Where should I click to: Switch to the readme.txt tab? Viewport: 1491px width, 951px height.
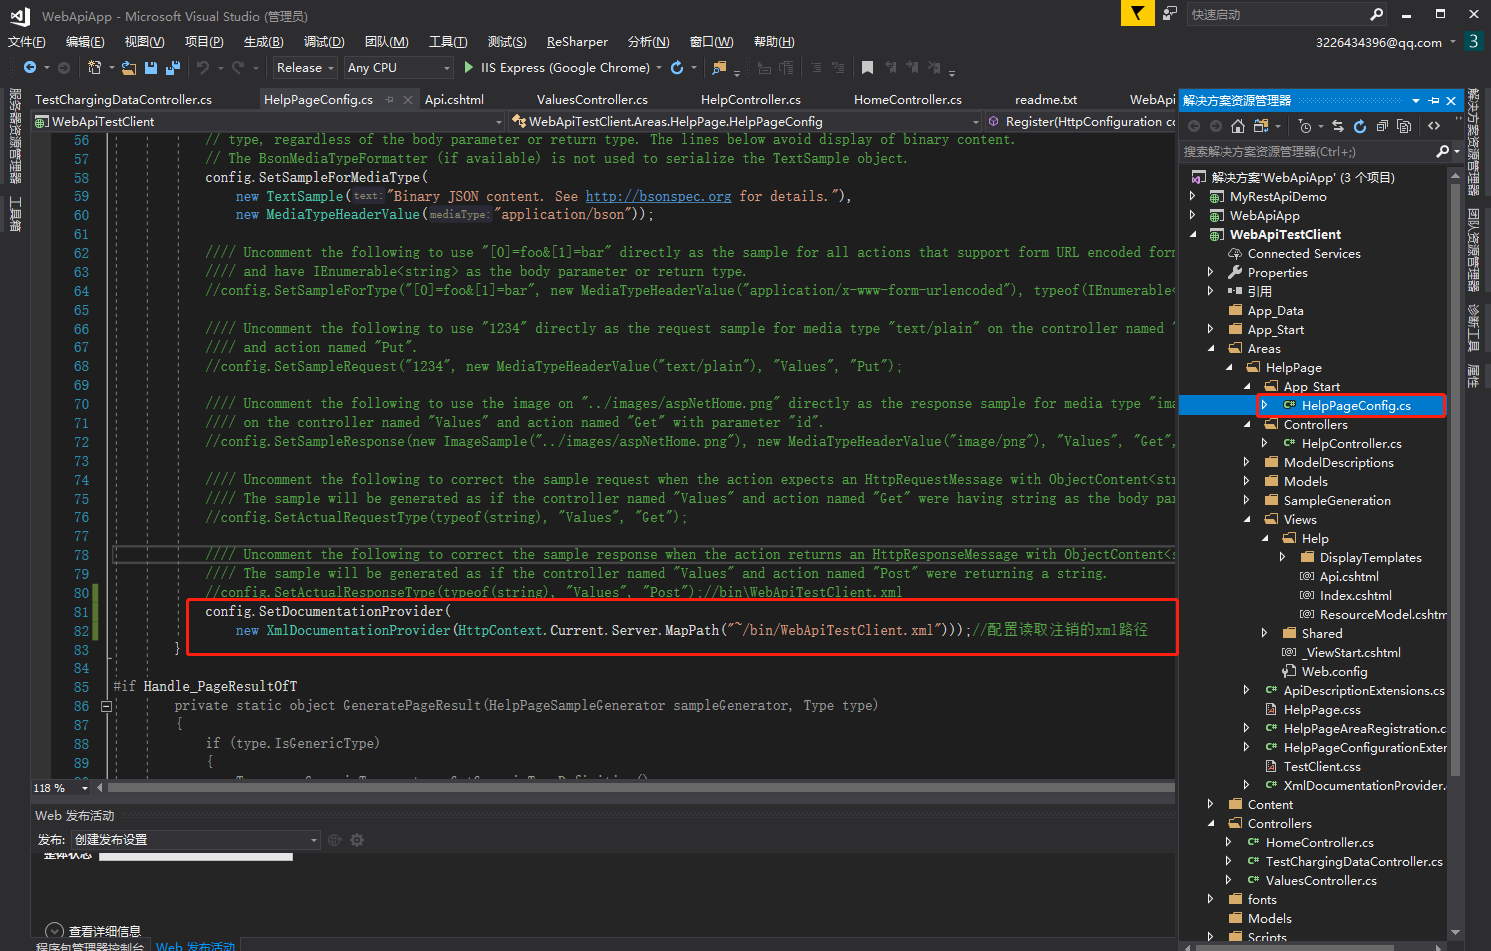(x=1046, y=99)
